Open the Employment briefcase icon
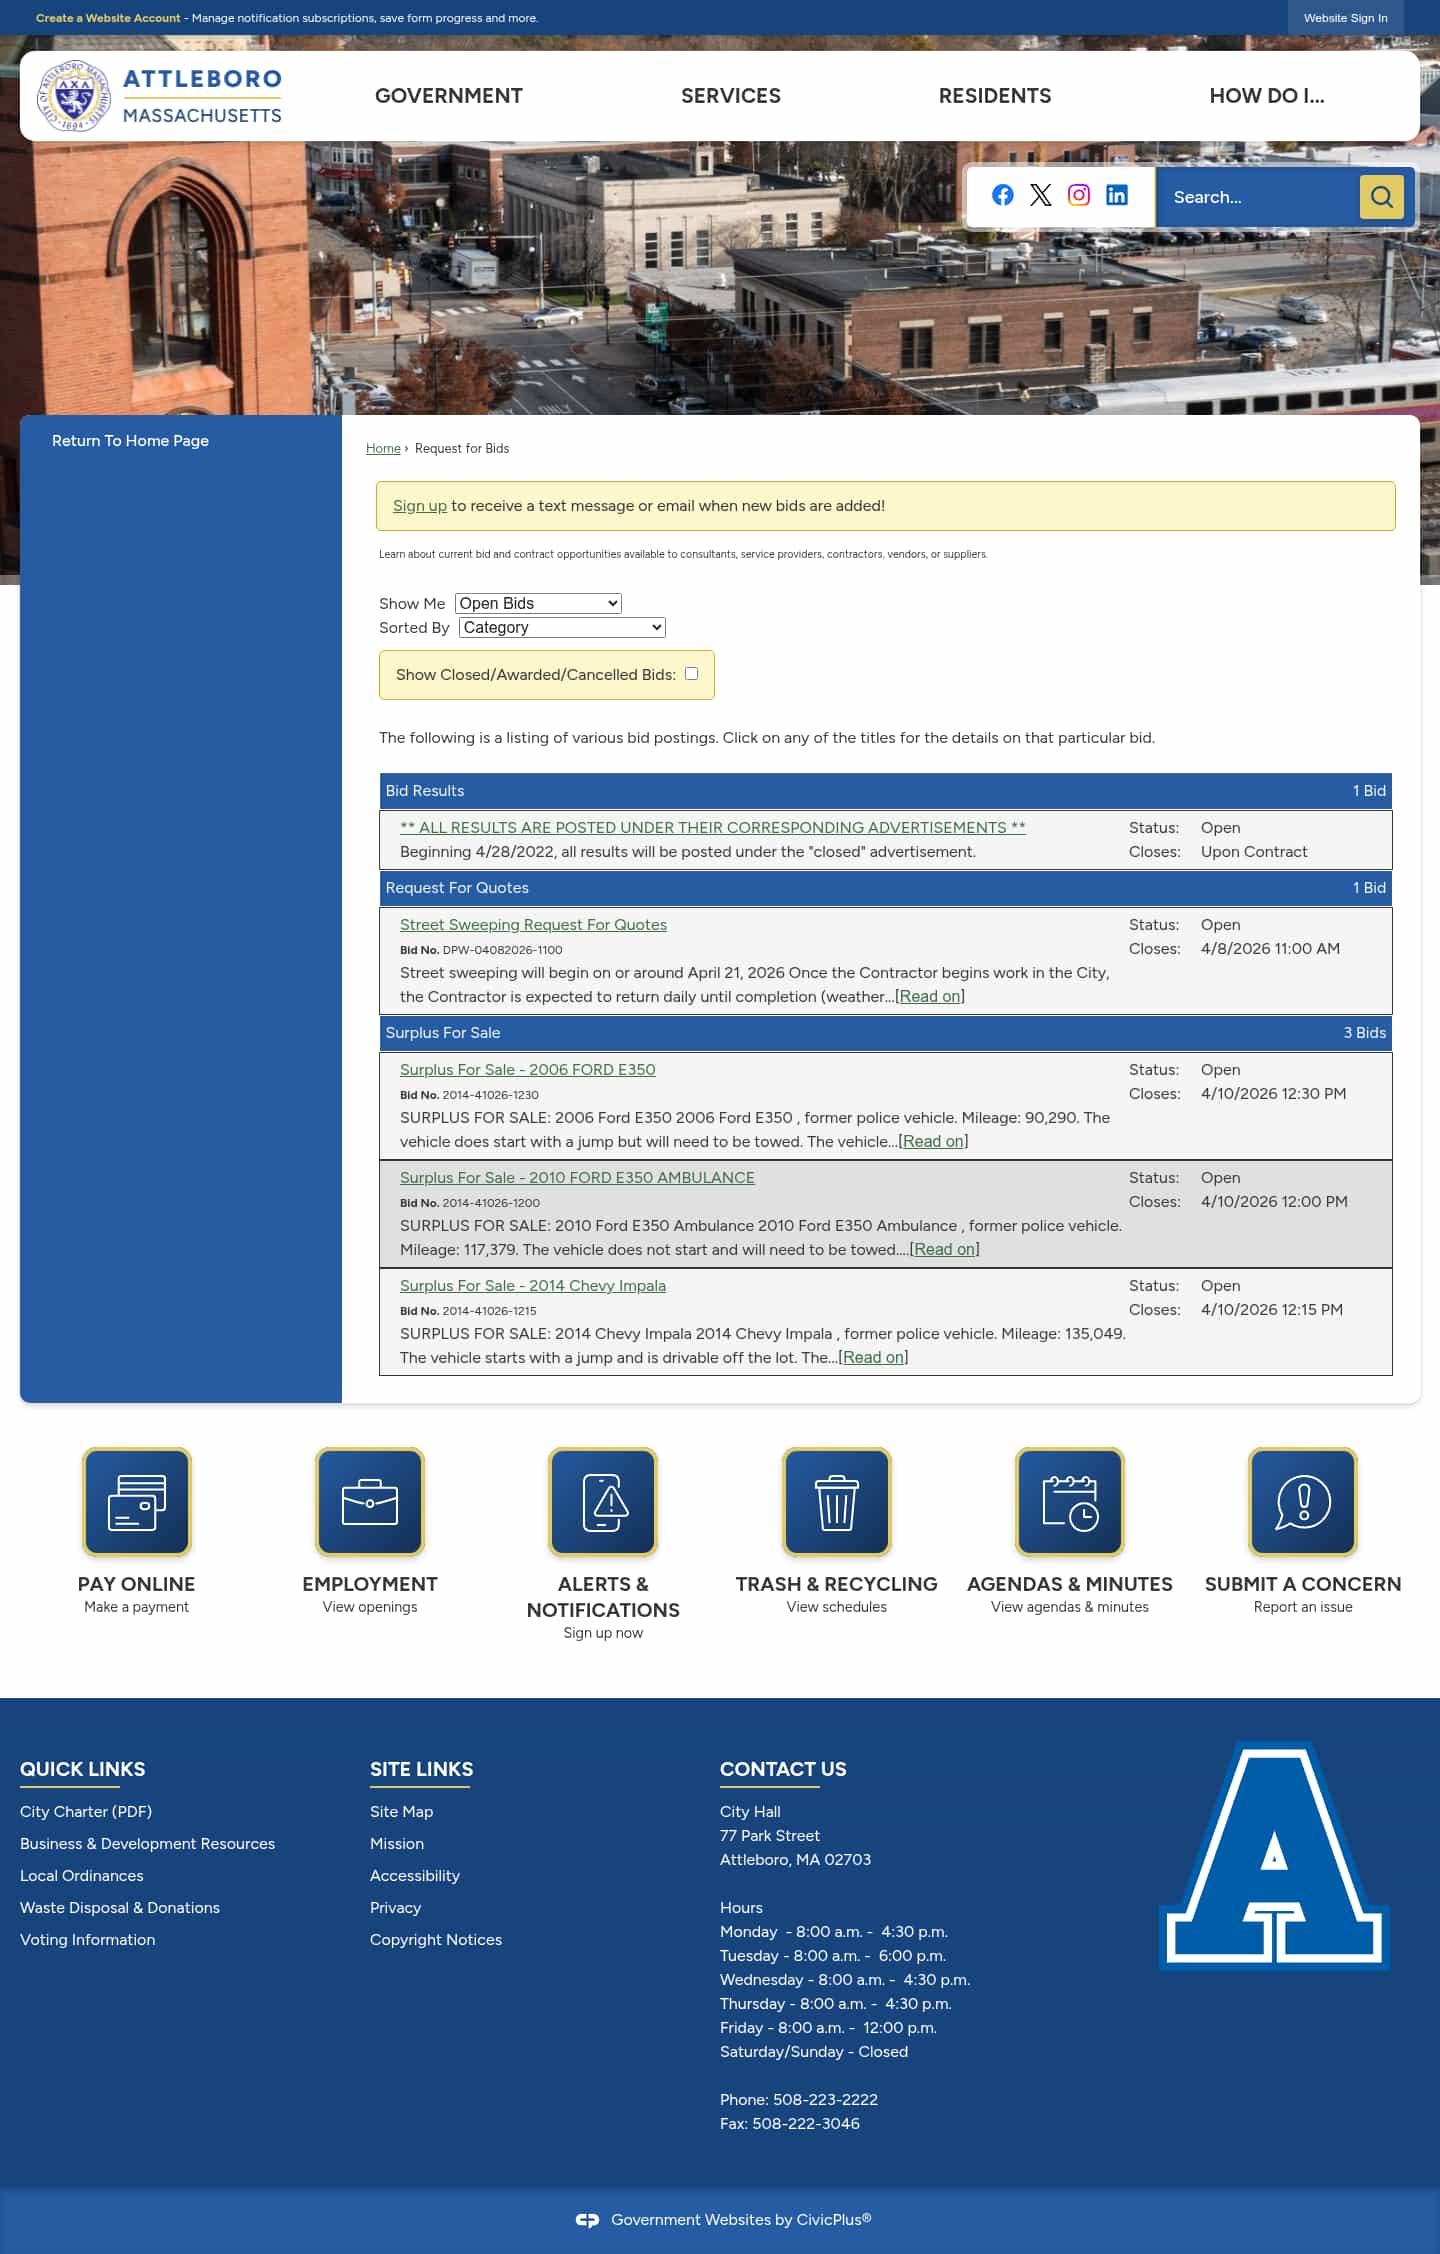Image resolution: width=1440 pixels, height=2254 pixels. (x=370, y=1502)
